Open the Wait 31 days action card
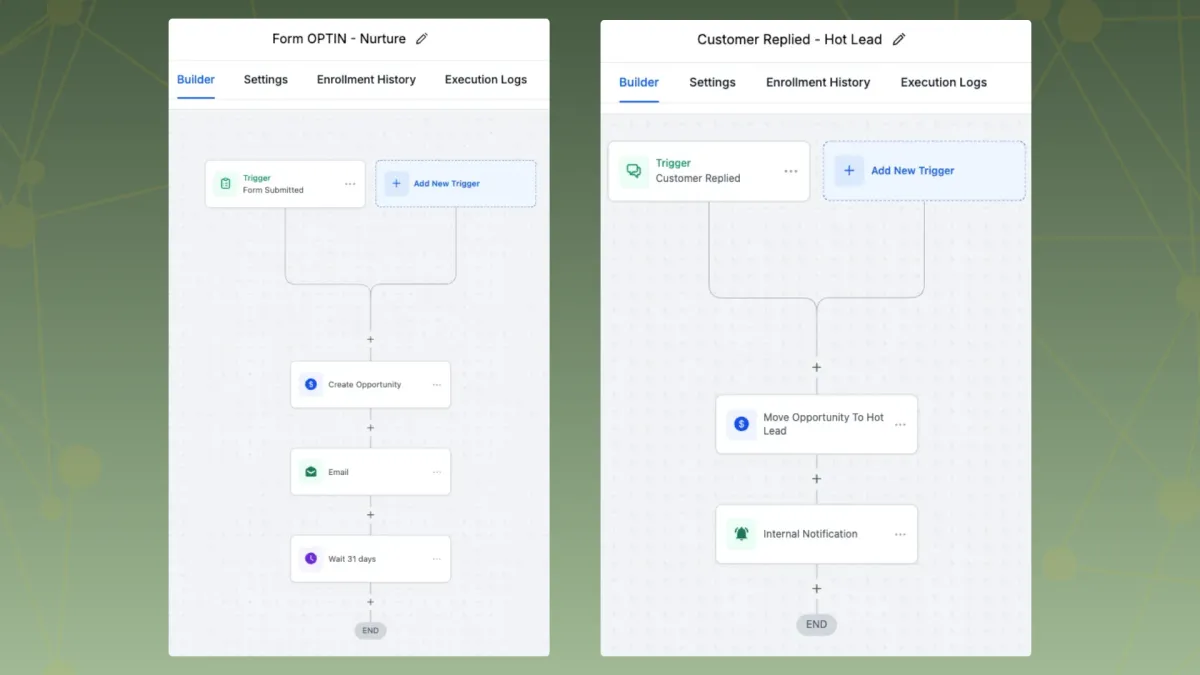Image resolution: width=1200 pixels, height=675 pixels. tap(370, 559)
